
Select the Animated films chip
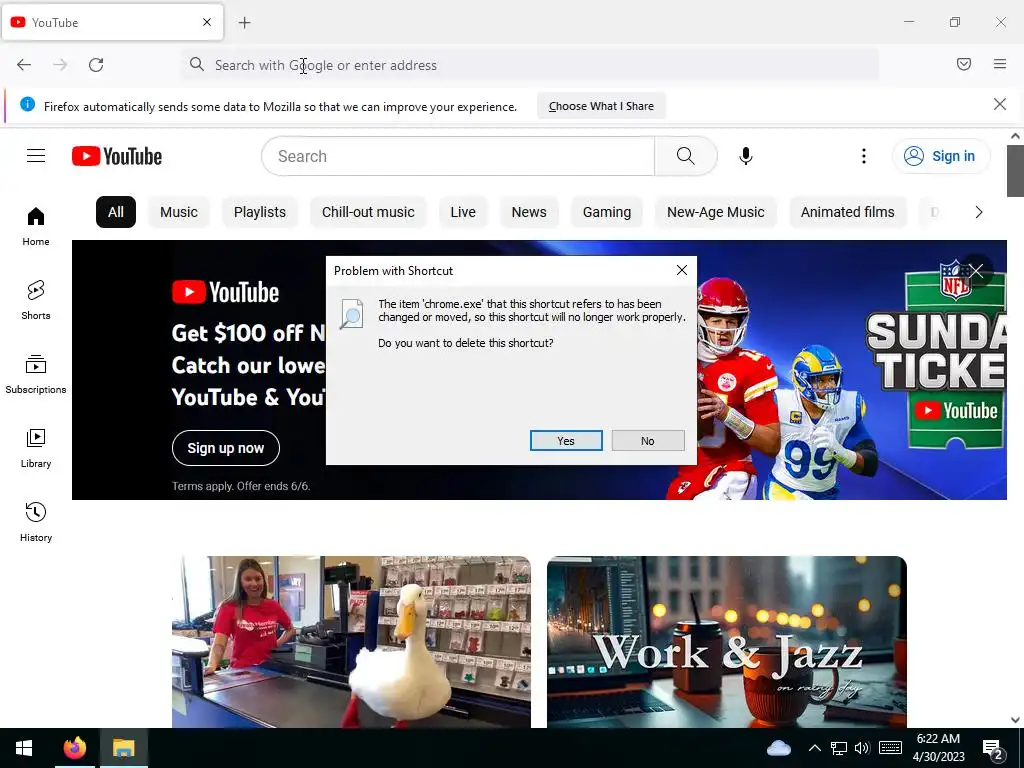848,212
